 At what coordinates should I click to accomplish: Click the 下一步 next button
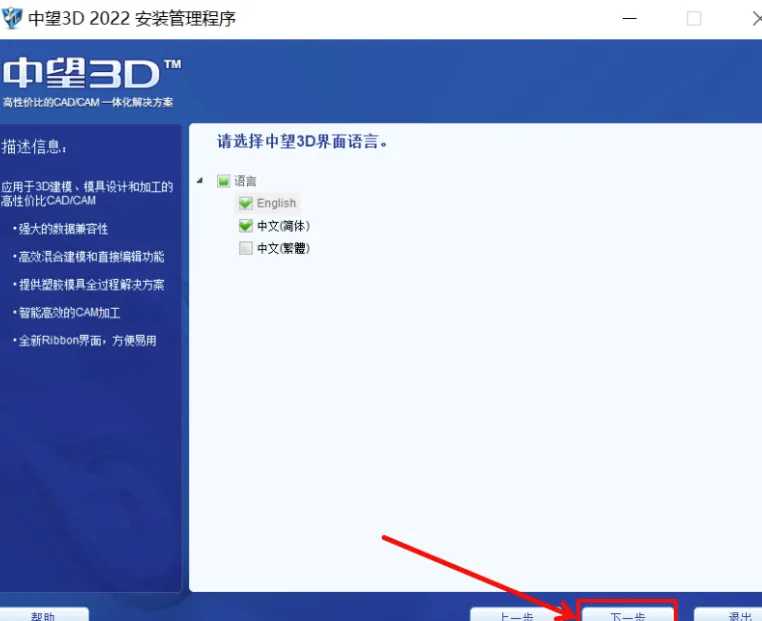pos(627,614)
